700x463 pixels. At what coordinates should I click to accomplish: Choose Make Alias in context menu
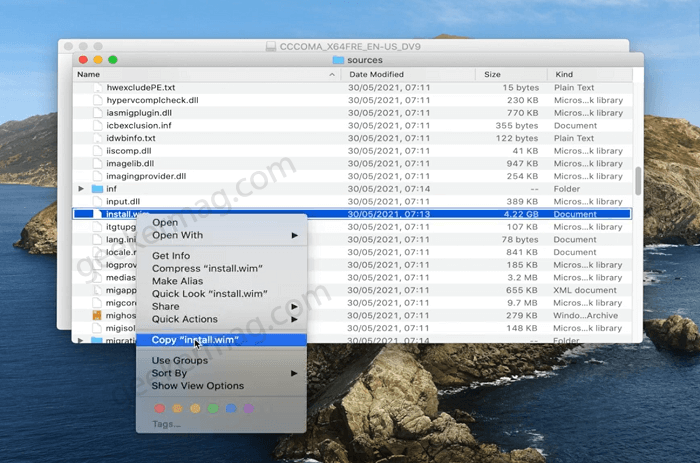[177, 281]
